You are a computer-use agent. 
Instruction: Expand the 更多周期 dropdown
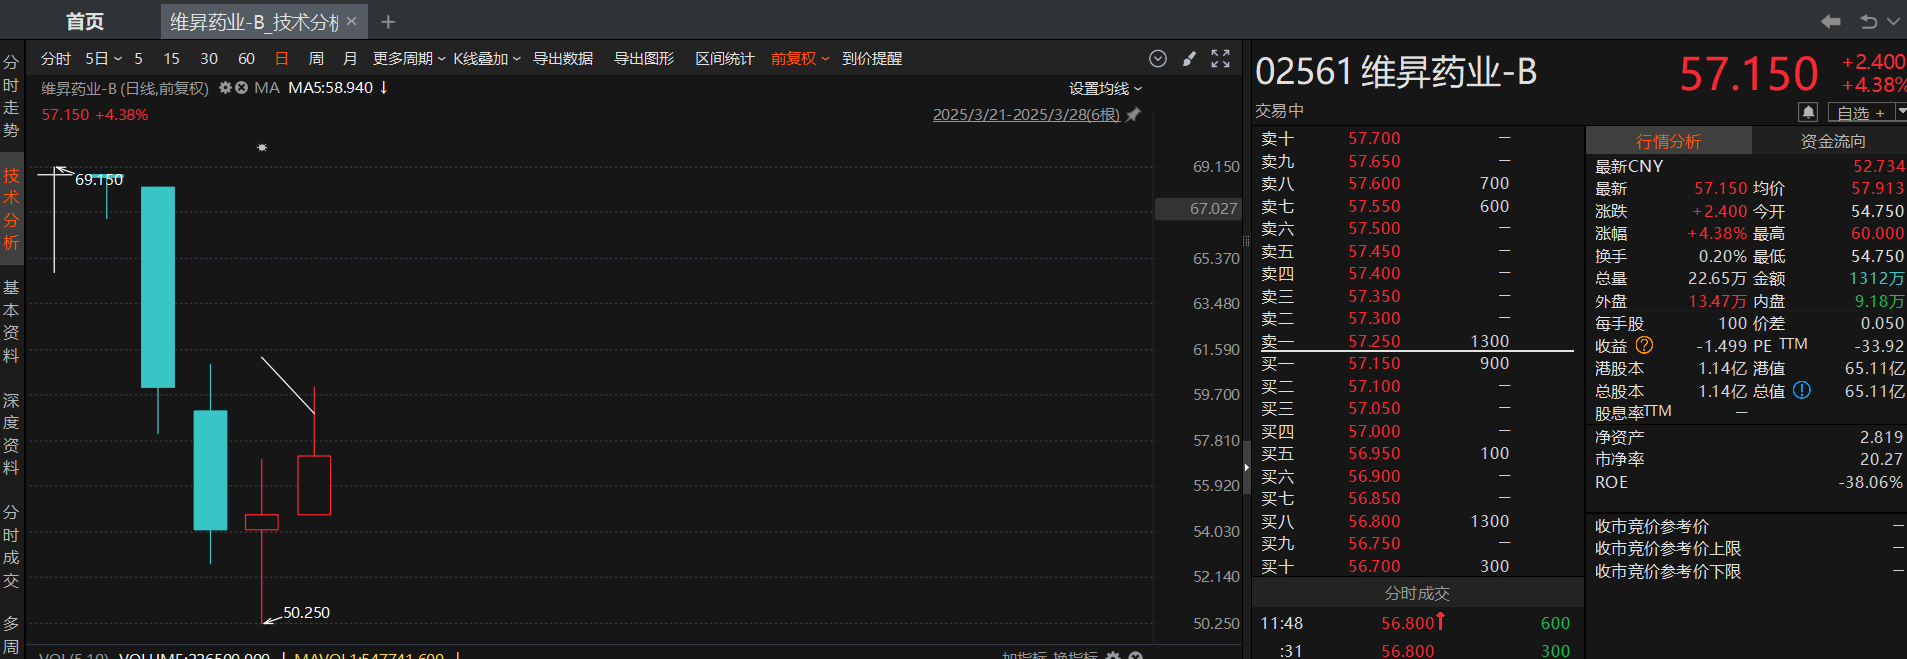(409, 59)
